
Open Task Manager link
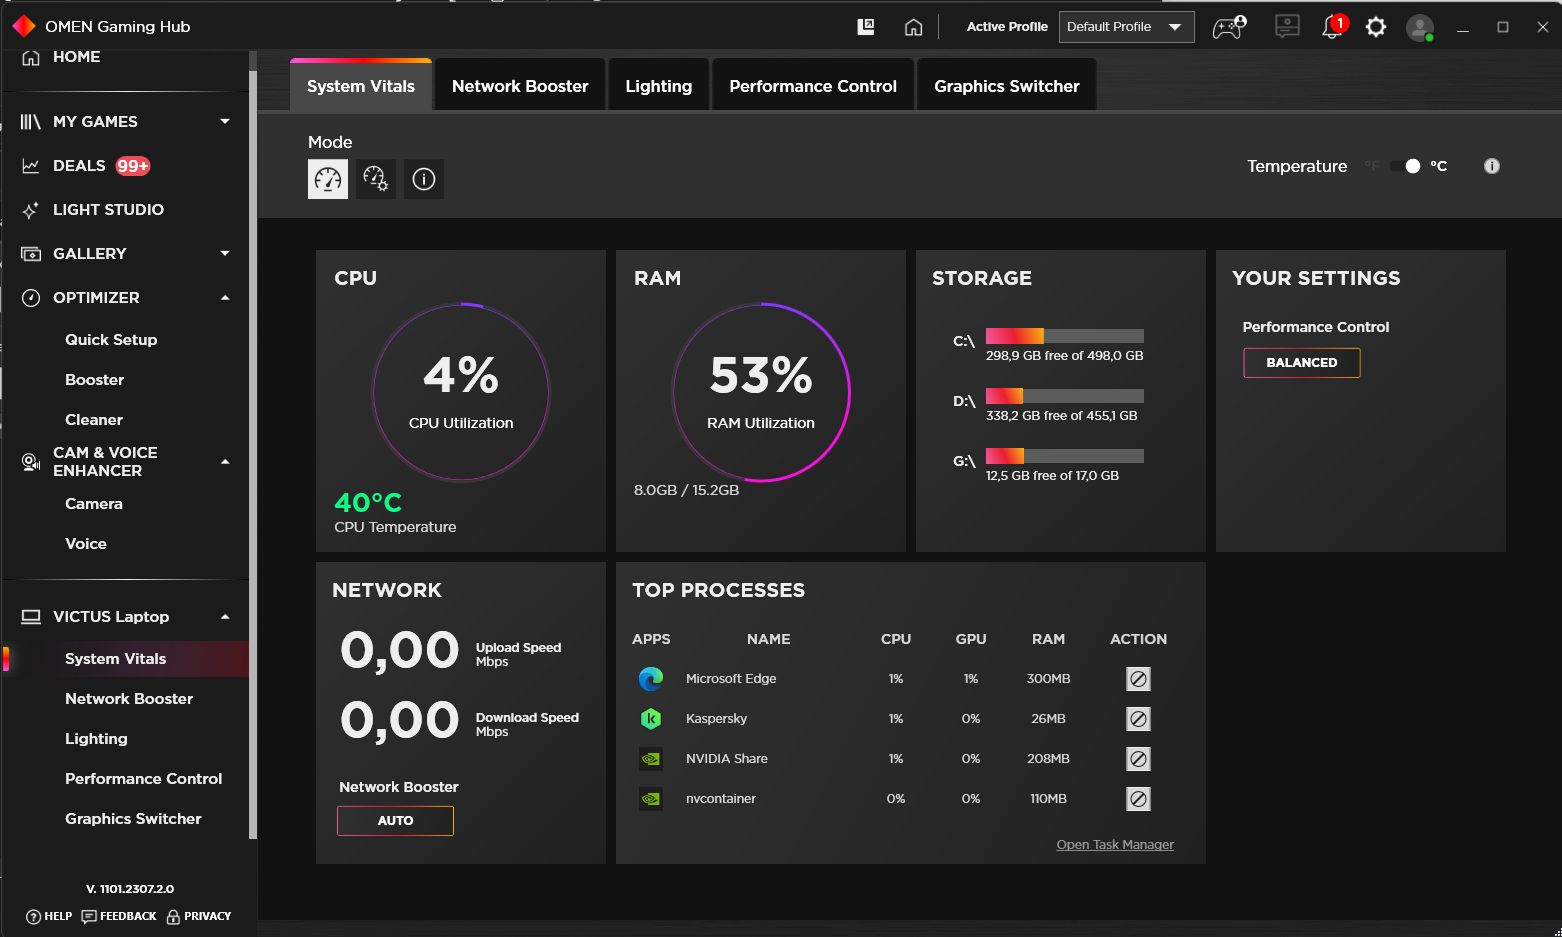1115,845
